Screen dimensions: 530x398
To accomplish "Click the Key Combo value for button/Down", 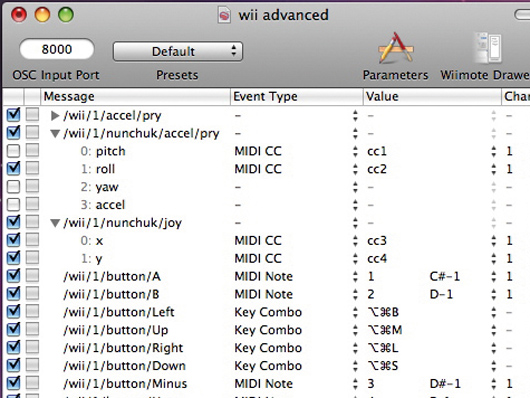I will tap(383, 366).
